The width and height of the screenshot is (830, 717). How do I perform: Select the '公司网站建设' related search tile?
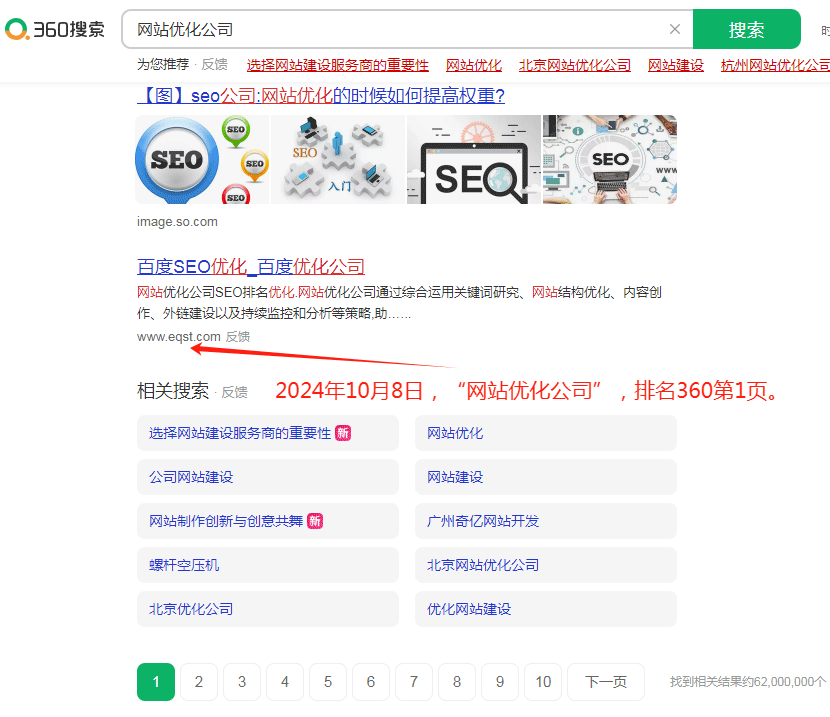pyautogui.click(x=267, y=477)
